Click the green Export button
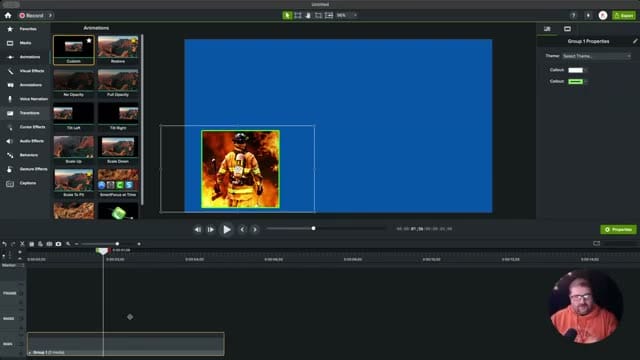 click(x=624, y=16)
